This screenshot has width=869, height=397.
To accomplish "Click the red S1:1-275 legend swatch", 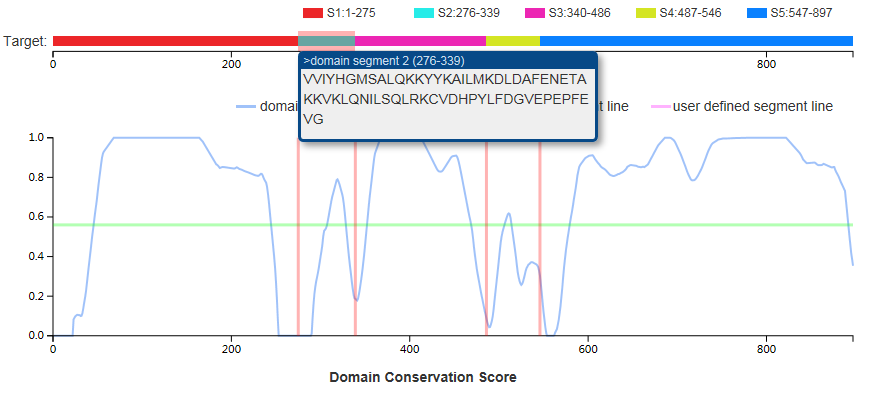I will pos(313,13).
